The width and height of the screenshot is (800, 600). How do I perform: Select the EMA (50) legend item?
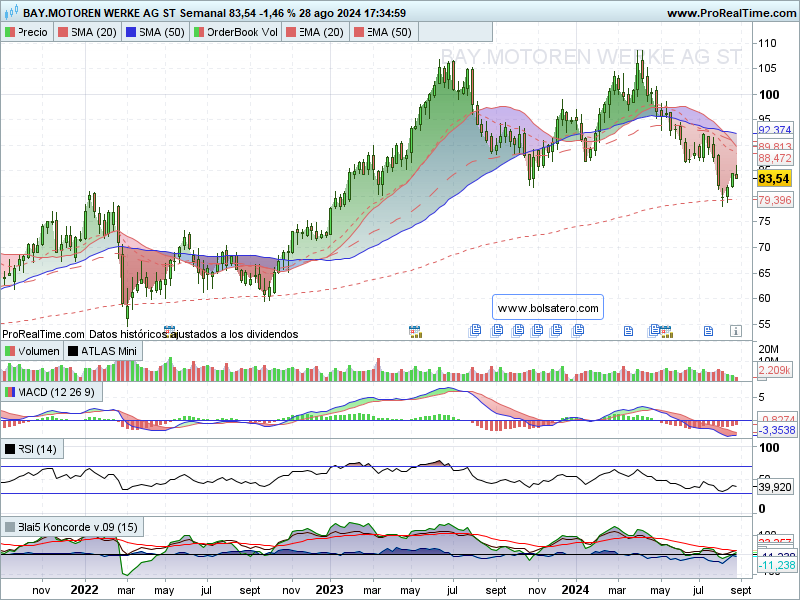point(383,32)
